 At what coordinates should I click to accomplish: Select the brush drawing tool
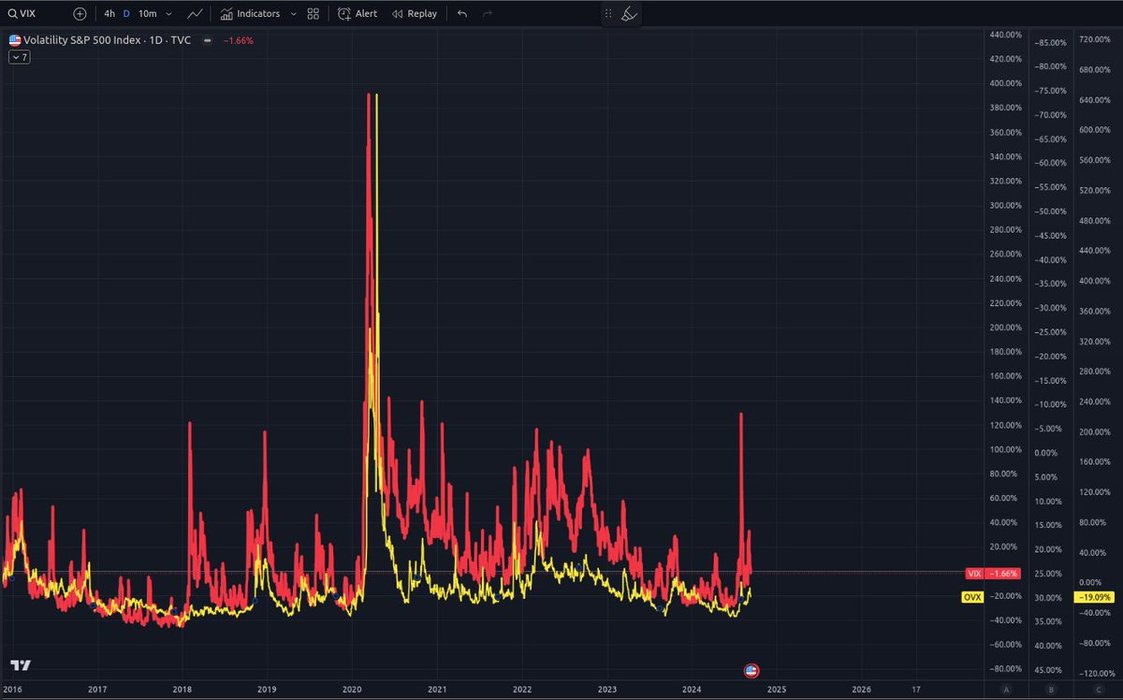(x=628, y=14)
